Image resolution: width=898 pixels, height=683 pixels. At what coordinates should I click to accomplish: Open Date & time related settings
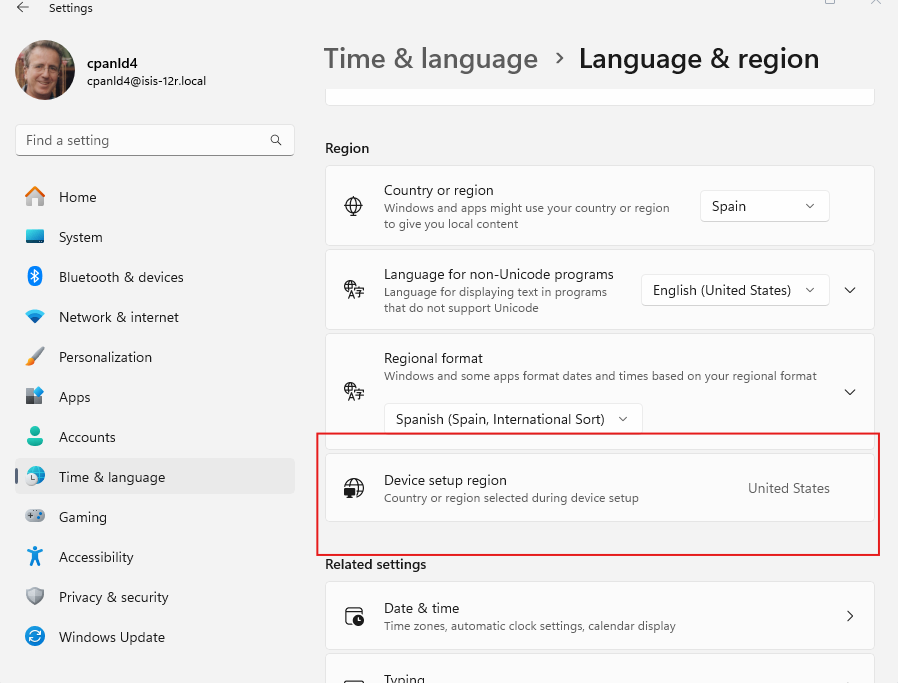coord(600,616)
